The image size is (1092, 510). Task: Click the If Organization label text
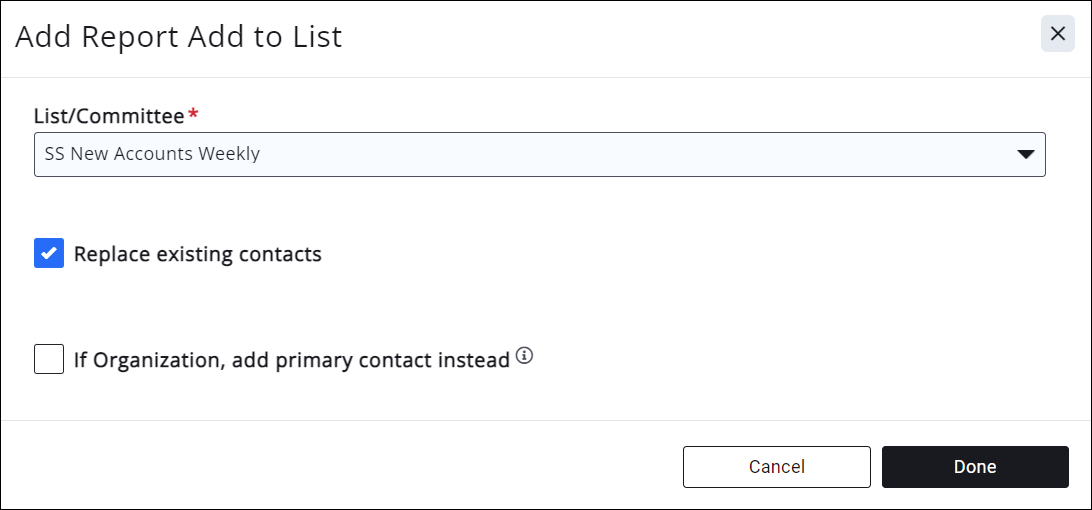tap(292, 360)
